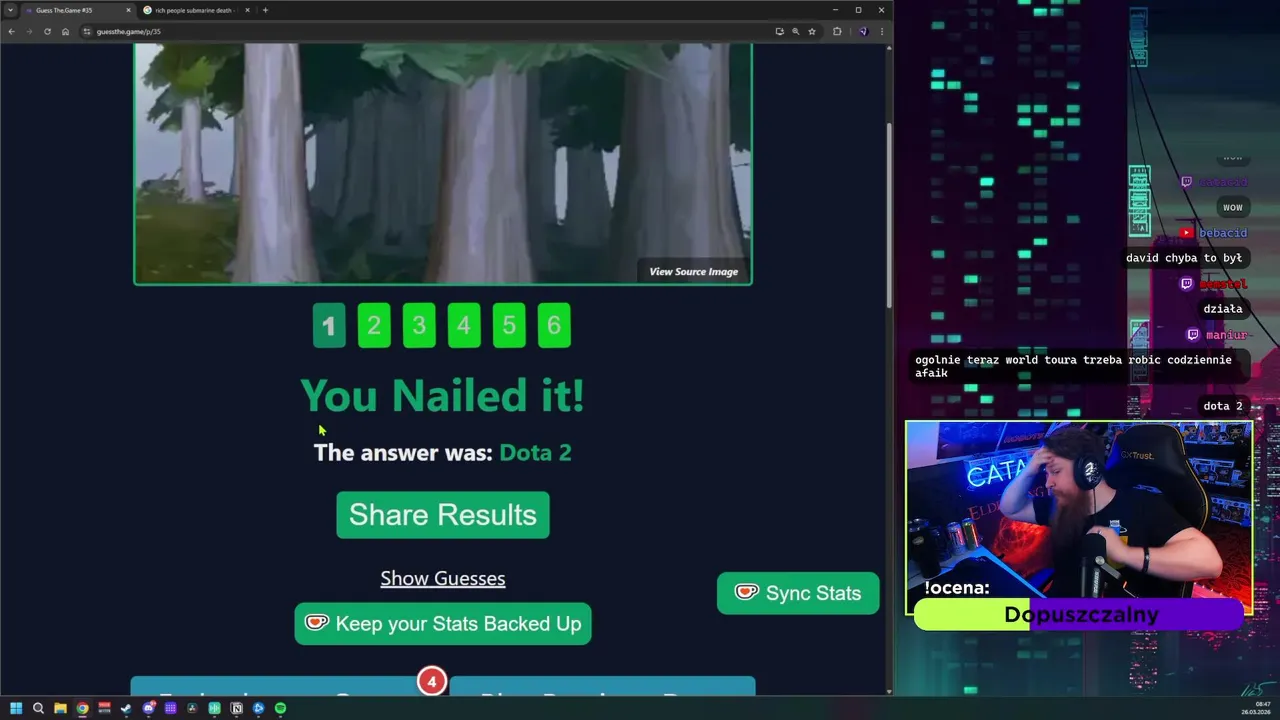Select screenshot number 1
This screenshot has height=720, width=1280.
[329, 325]
